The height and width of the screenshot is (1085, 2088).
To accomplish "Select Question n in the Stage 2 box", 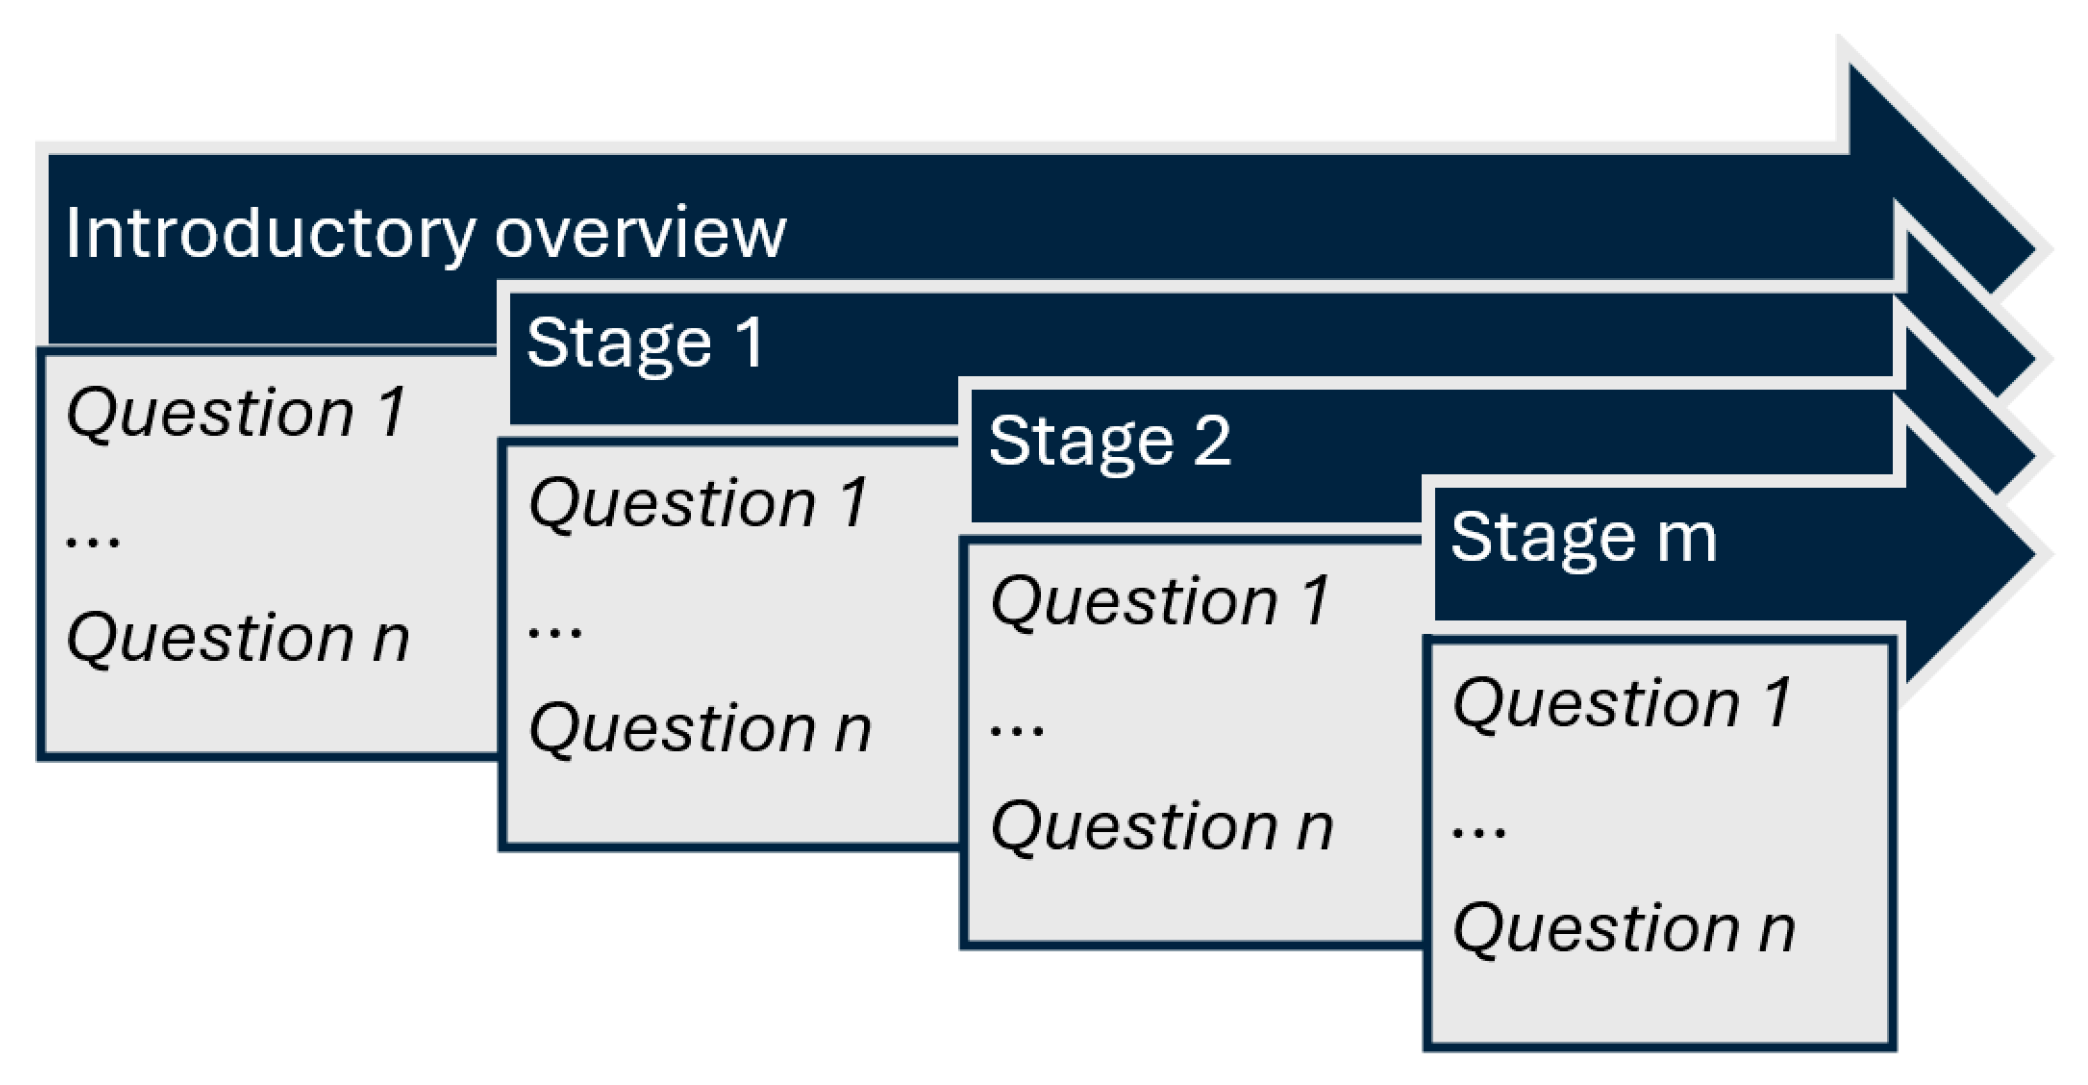I will [1162, 827].
